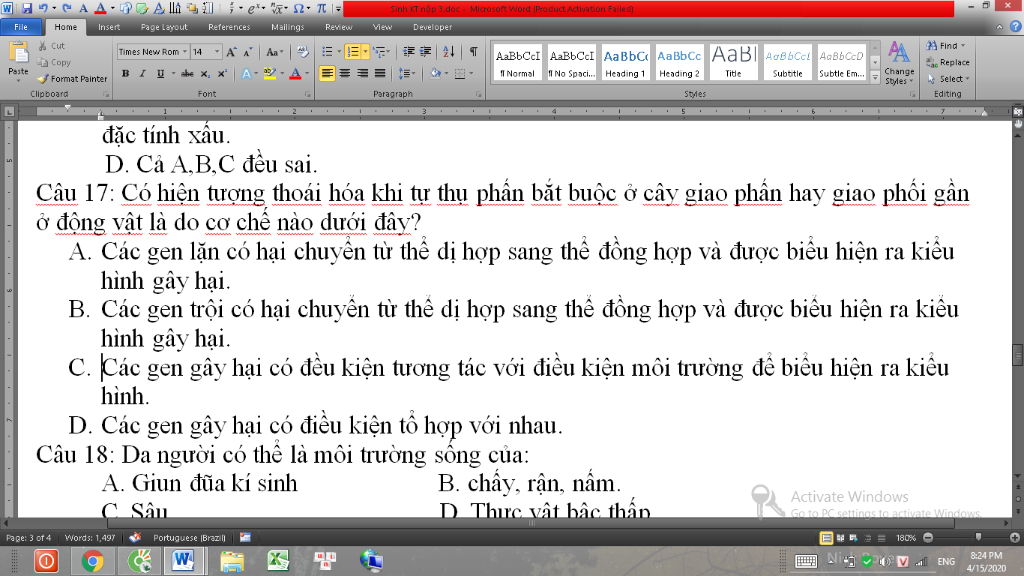The height and width of the screenshot is (576, 1024).
Task: Toggle Align Text Left
Action: pyautogui.click(x=327, y=73)
